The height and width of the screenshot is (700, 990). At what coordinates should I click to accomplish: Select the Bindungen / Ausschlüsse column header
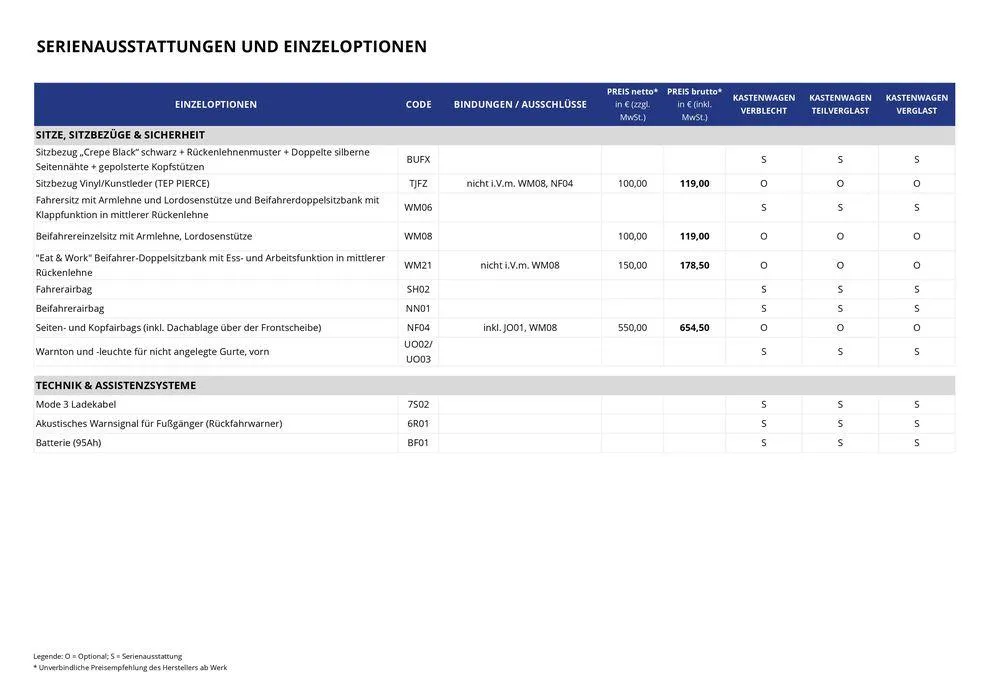click(520, 104)
